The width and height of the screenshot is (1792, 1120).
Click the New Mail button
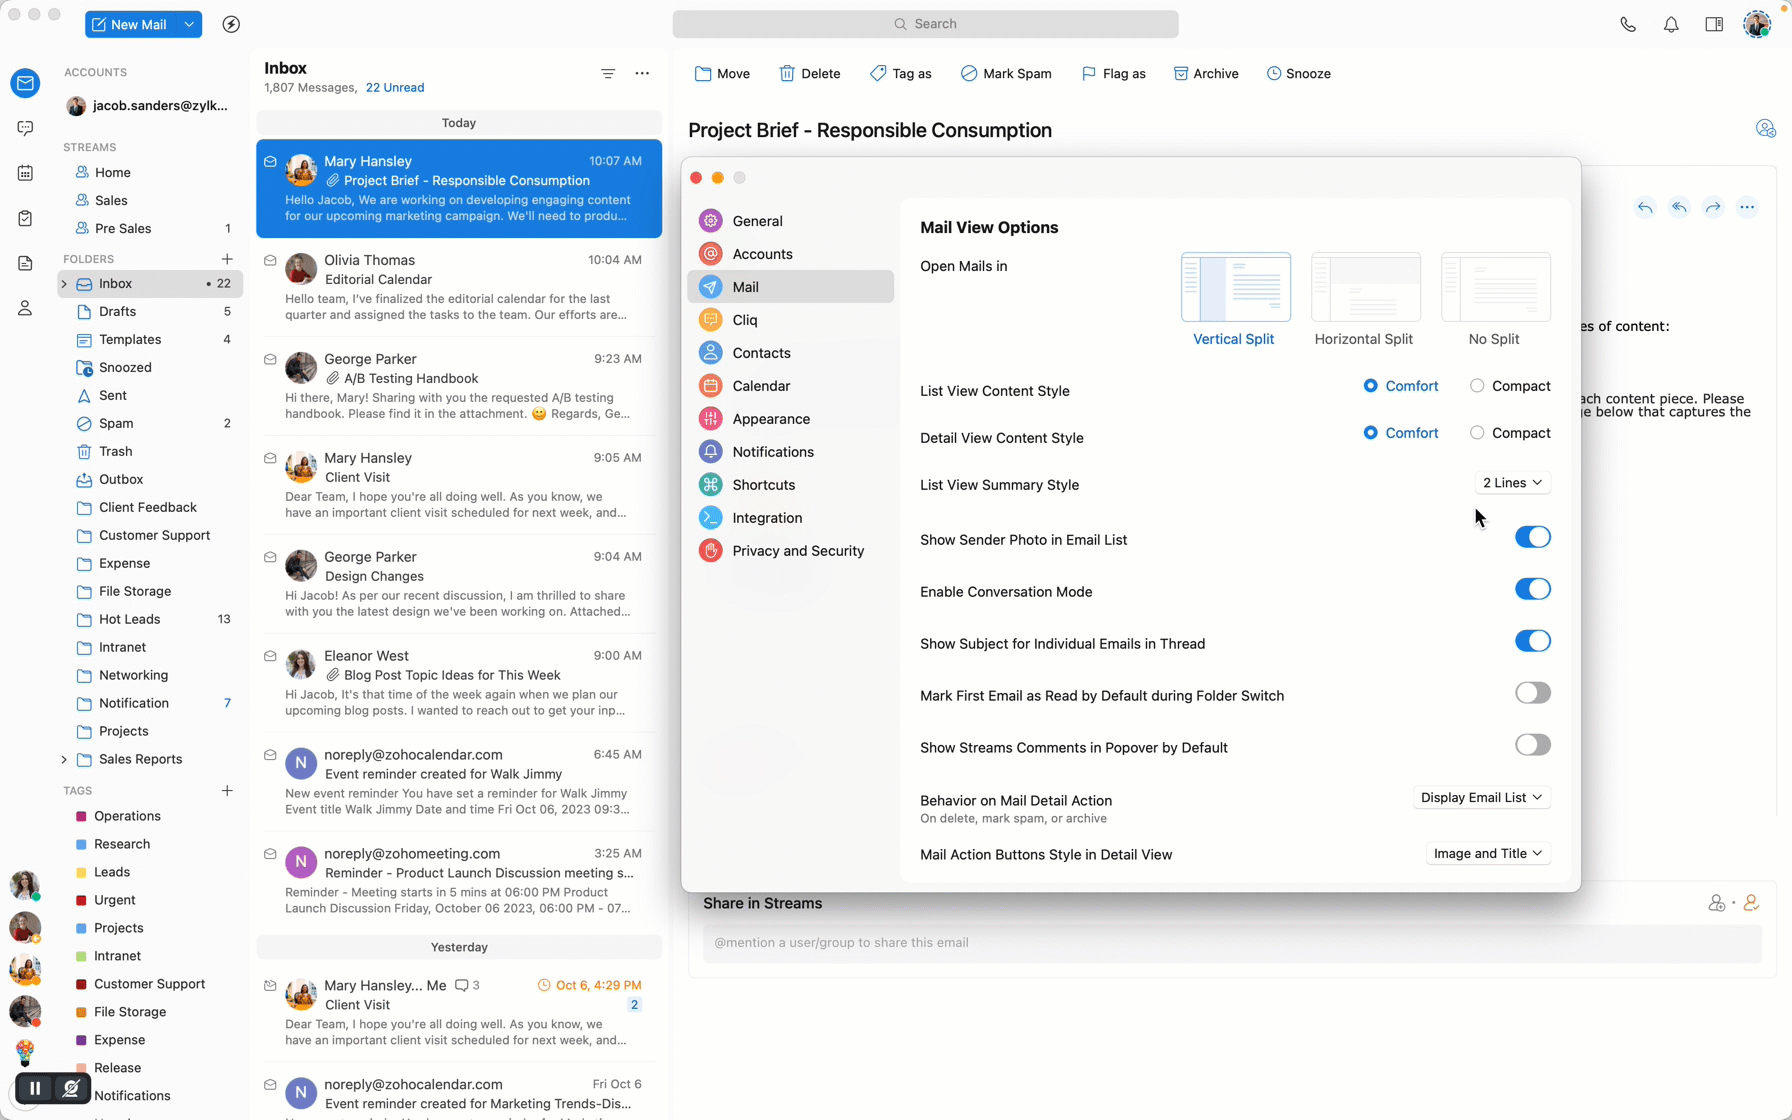click(130, 24)
